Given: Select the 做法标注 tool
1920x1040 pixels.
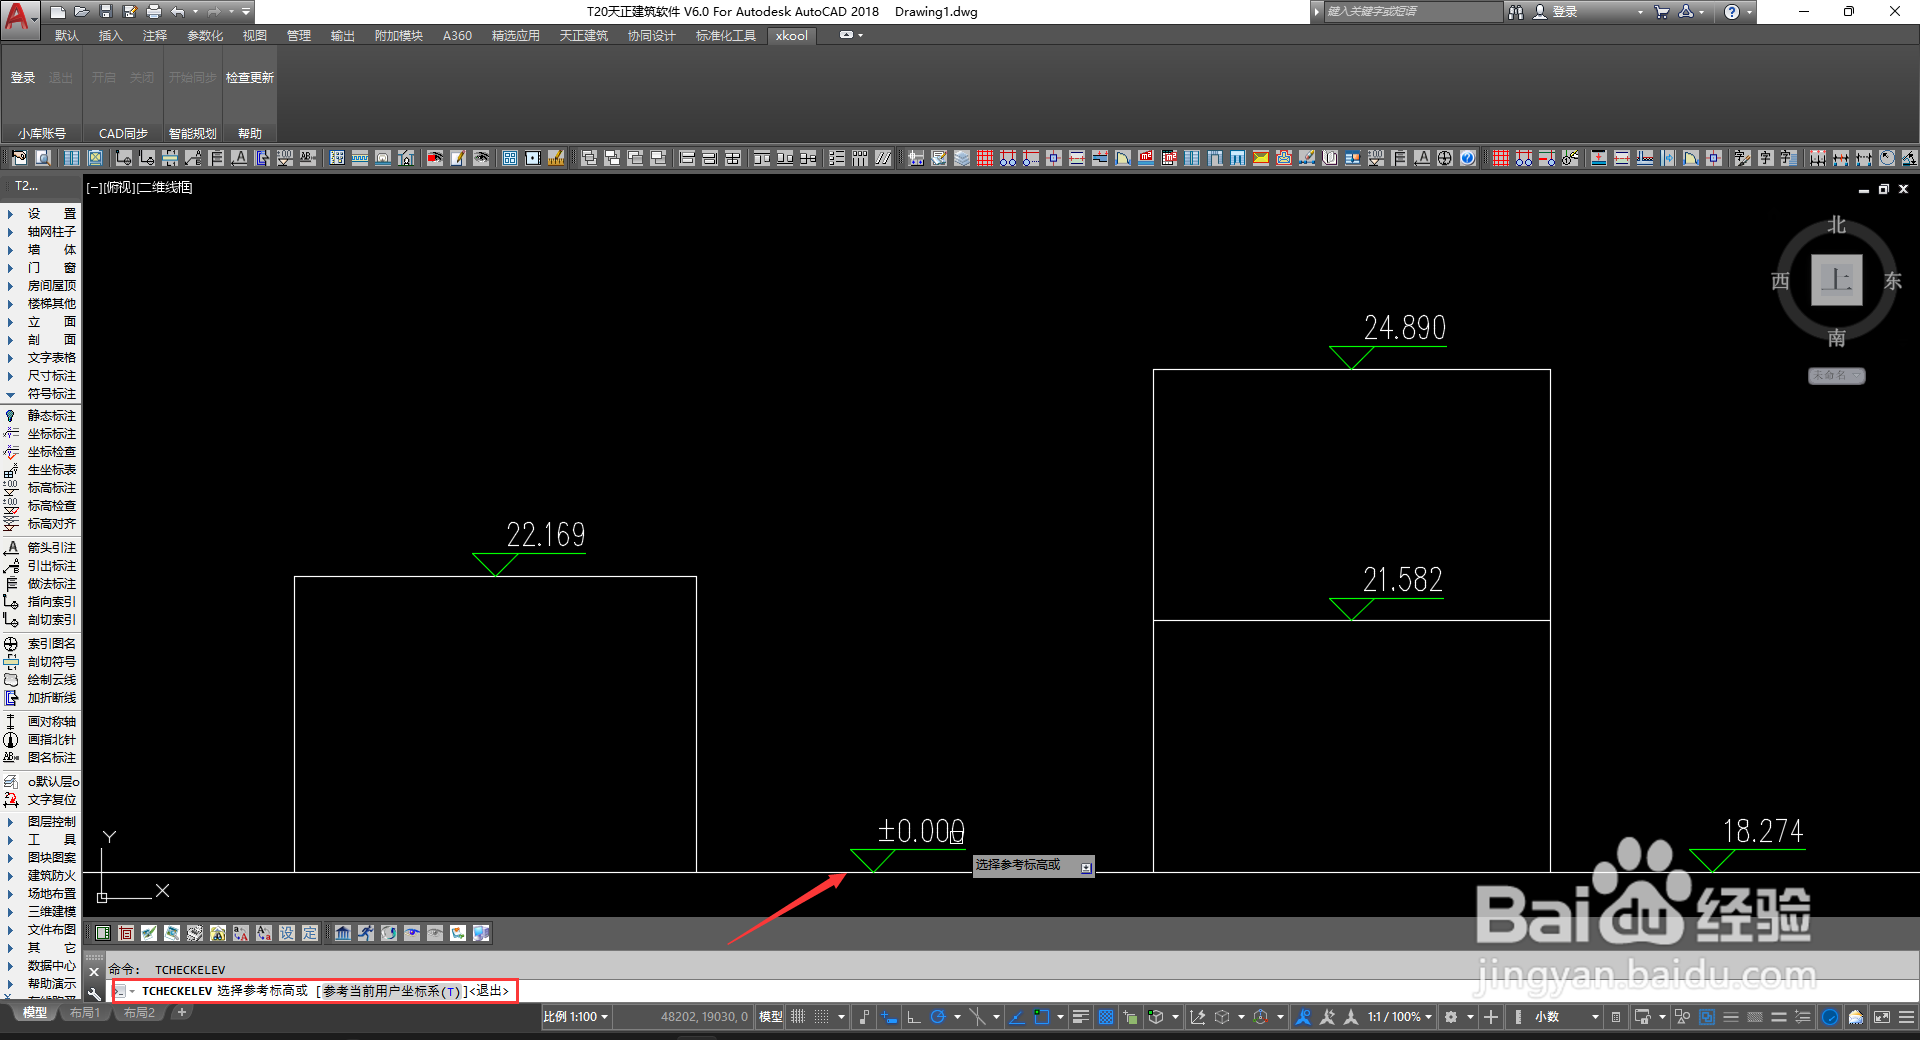Looking at the screenshot, I should click(40, 584).
